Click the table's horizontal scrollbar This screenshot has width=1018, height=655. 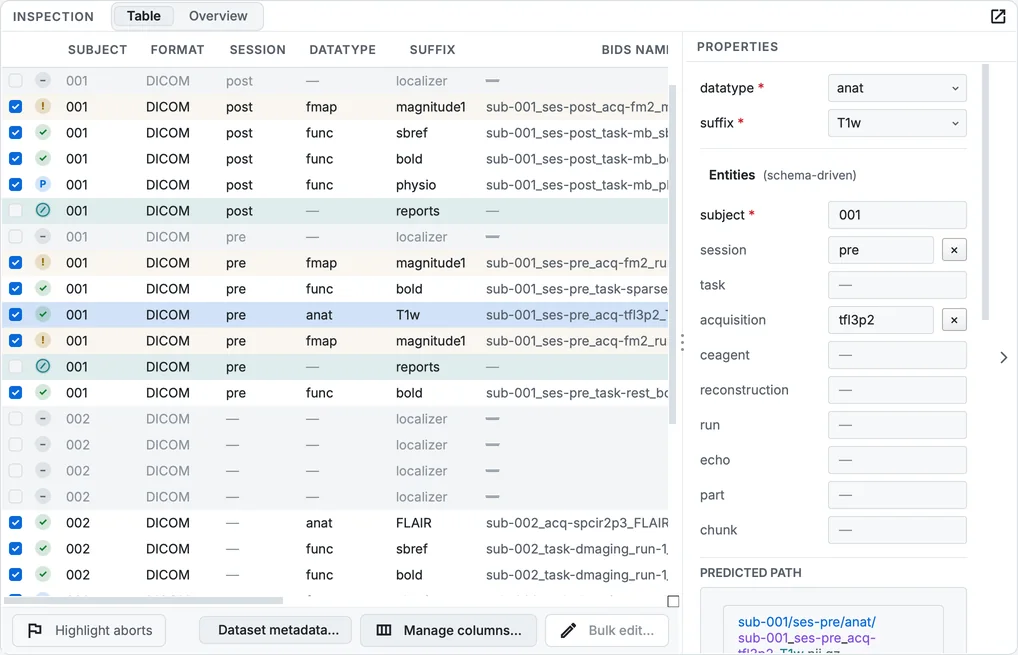tap(143, 600)
